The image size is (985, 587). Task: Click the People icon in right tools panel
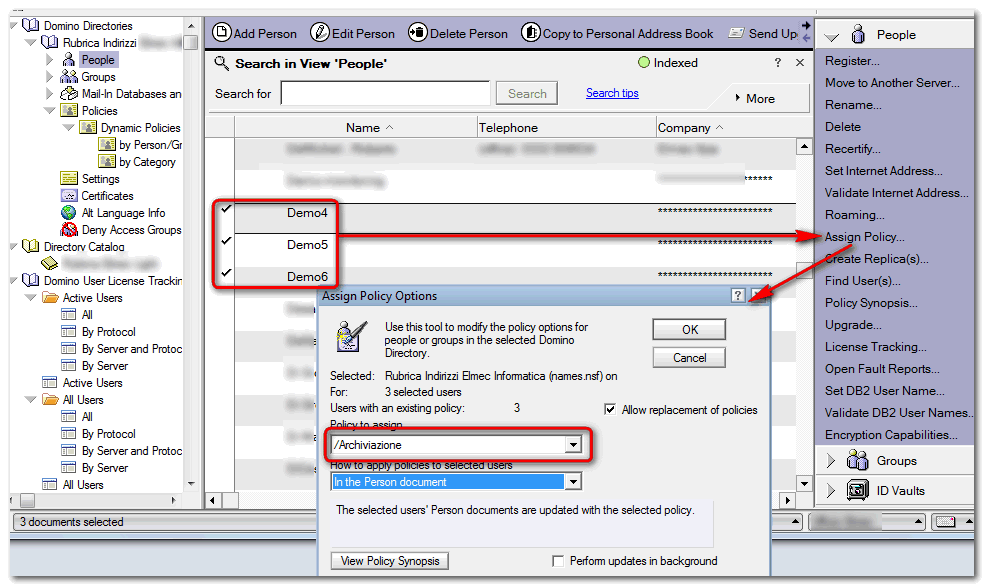[858, 34]
